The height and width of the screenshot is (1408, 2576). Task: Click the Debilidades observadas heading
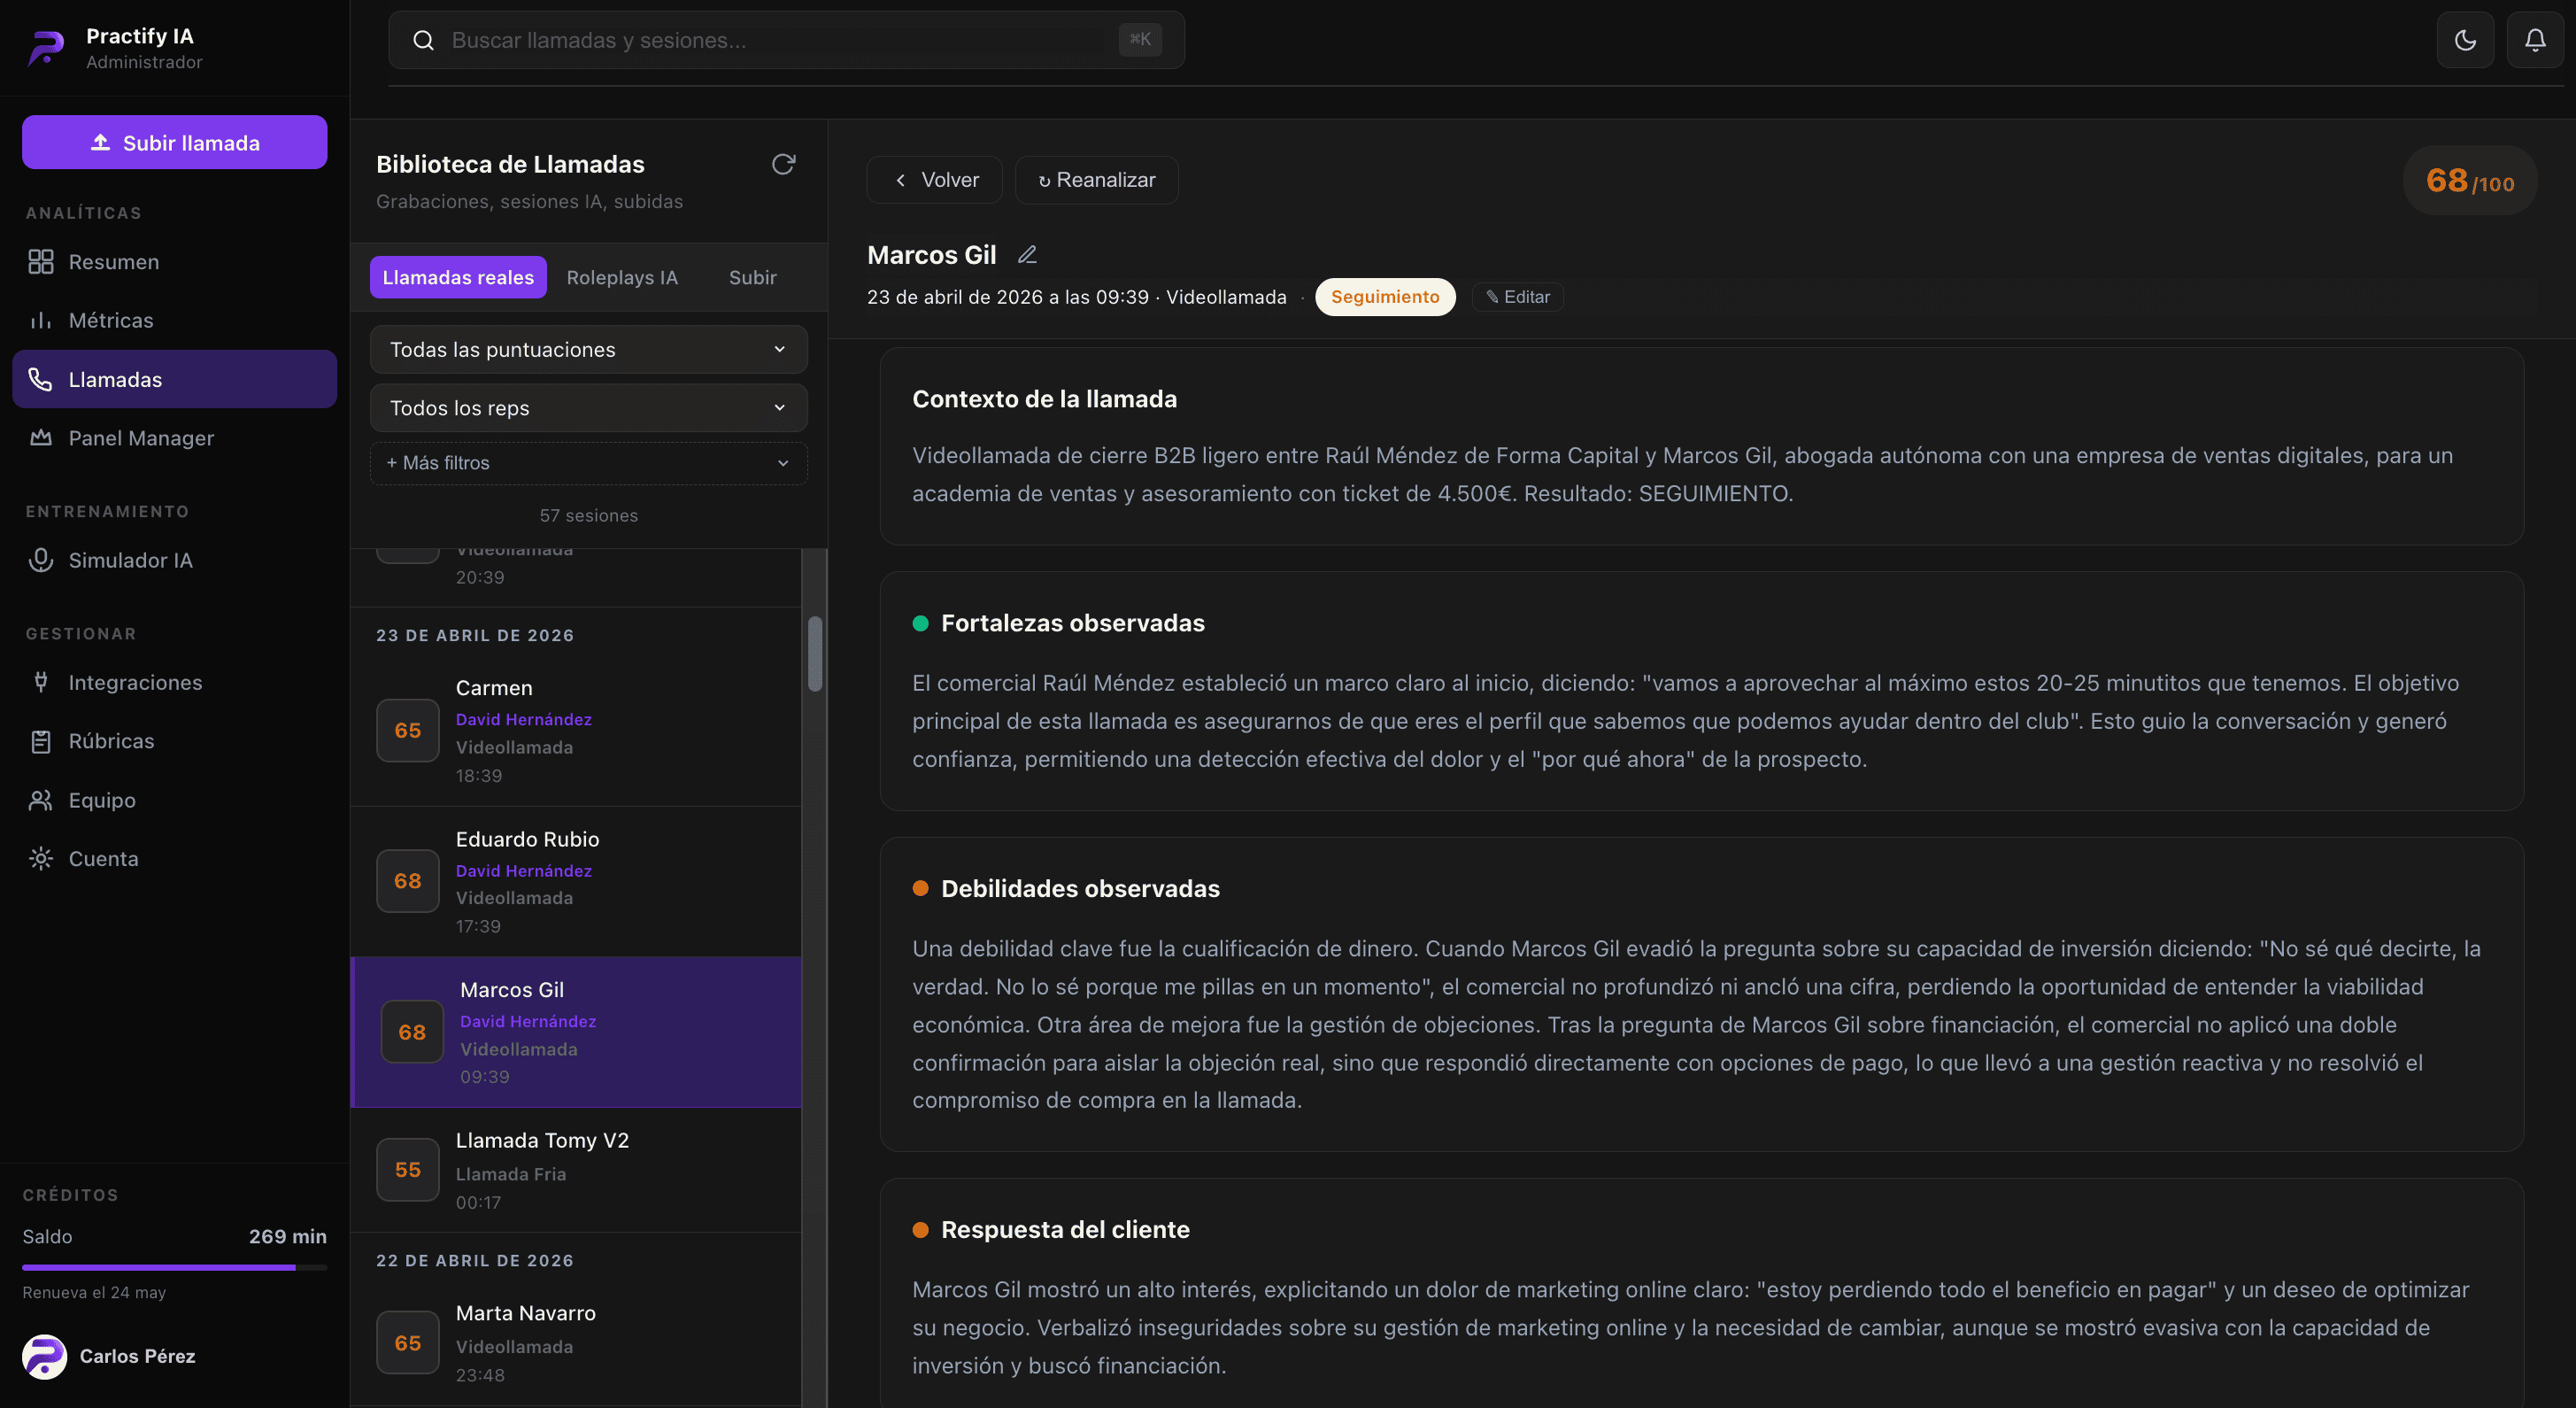pyautogui.click(x=1080, y=888)
